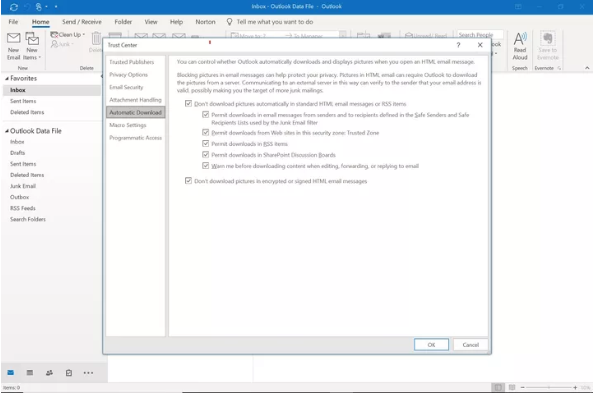Click the Tell me lightbulb icon

tap(230, 22)
